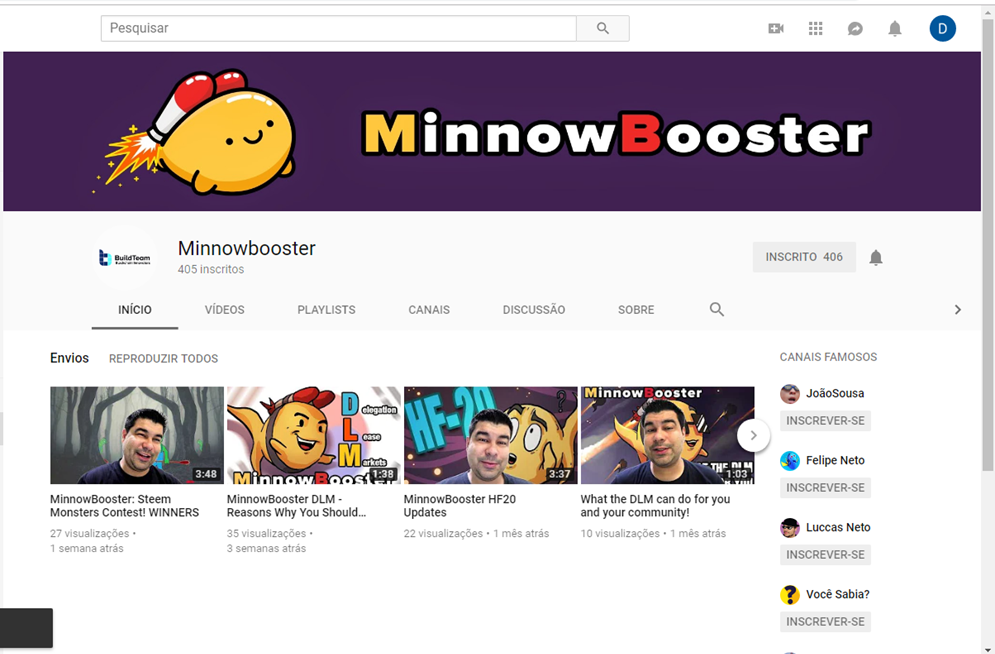Click the Envios section heading
995x654 pixels.
pos(69,358)
